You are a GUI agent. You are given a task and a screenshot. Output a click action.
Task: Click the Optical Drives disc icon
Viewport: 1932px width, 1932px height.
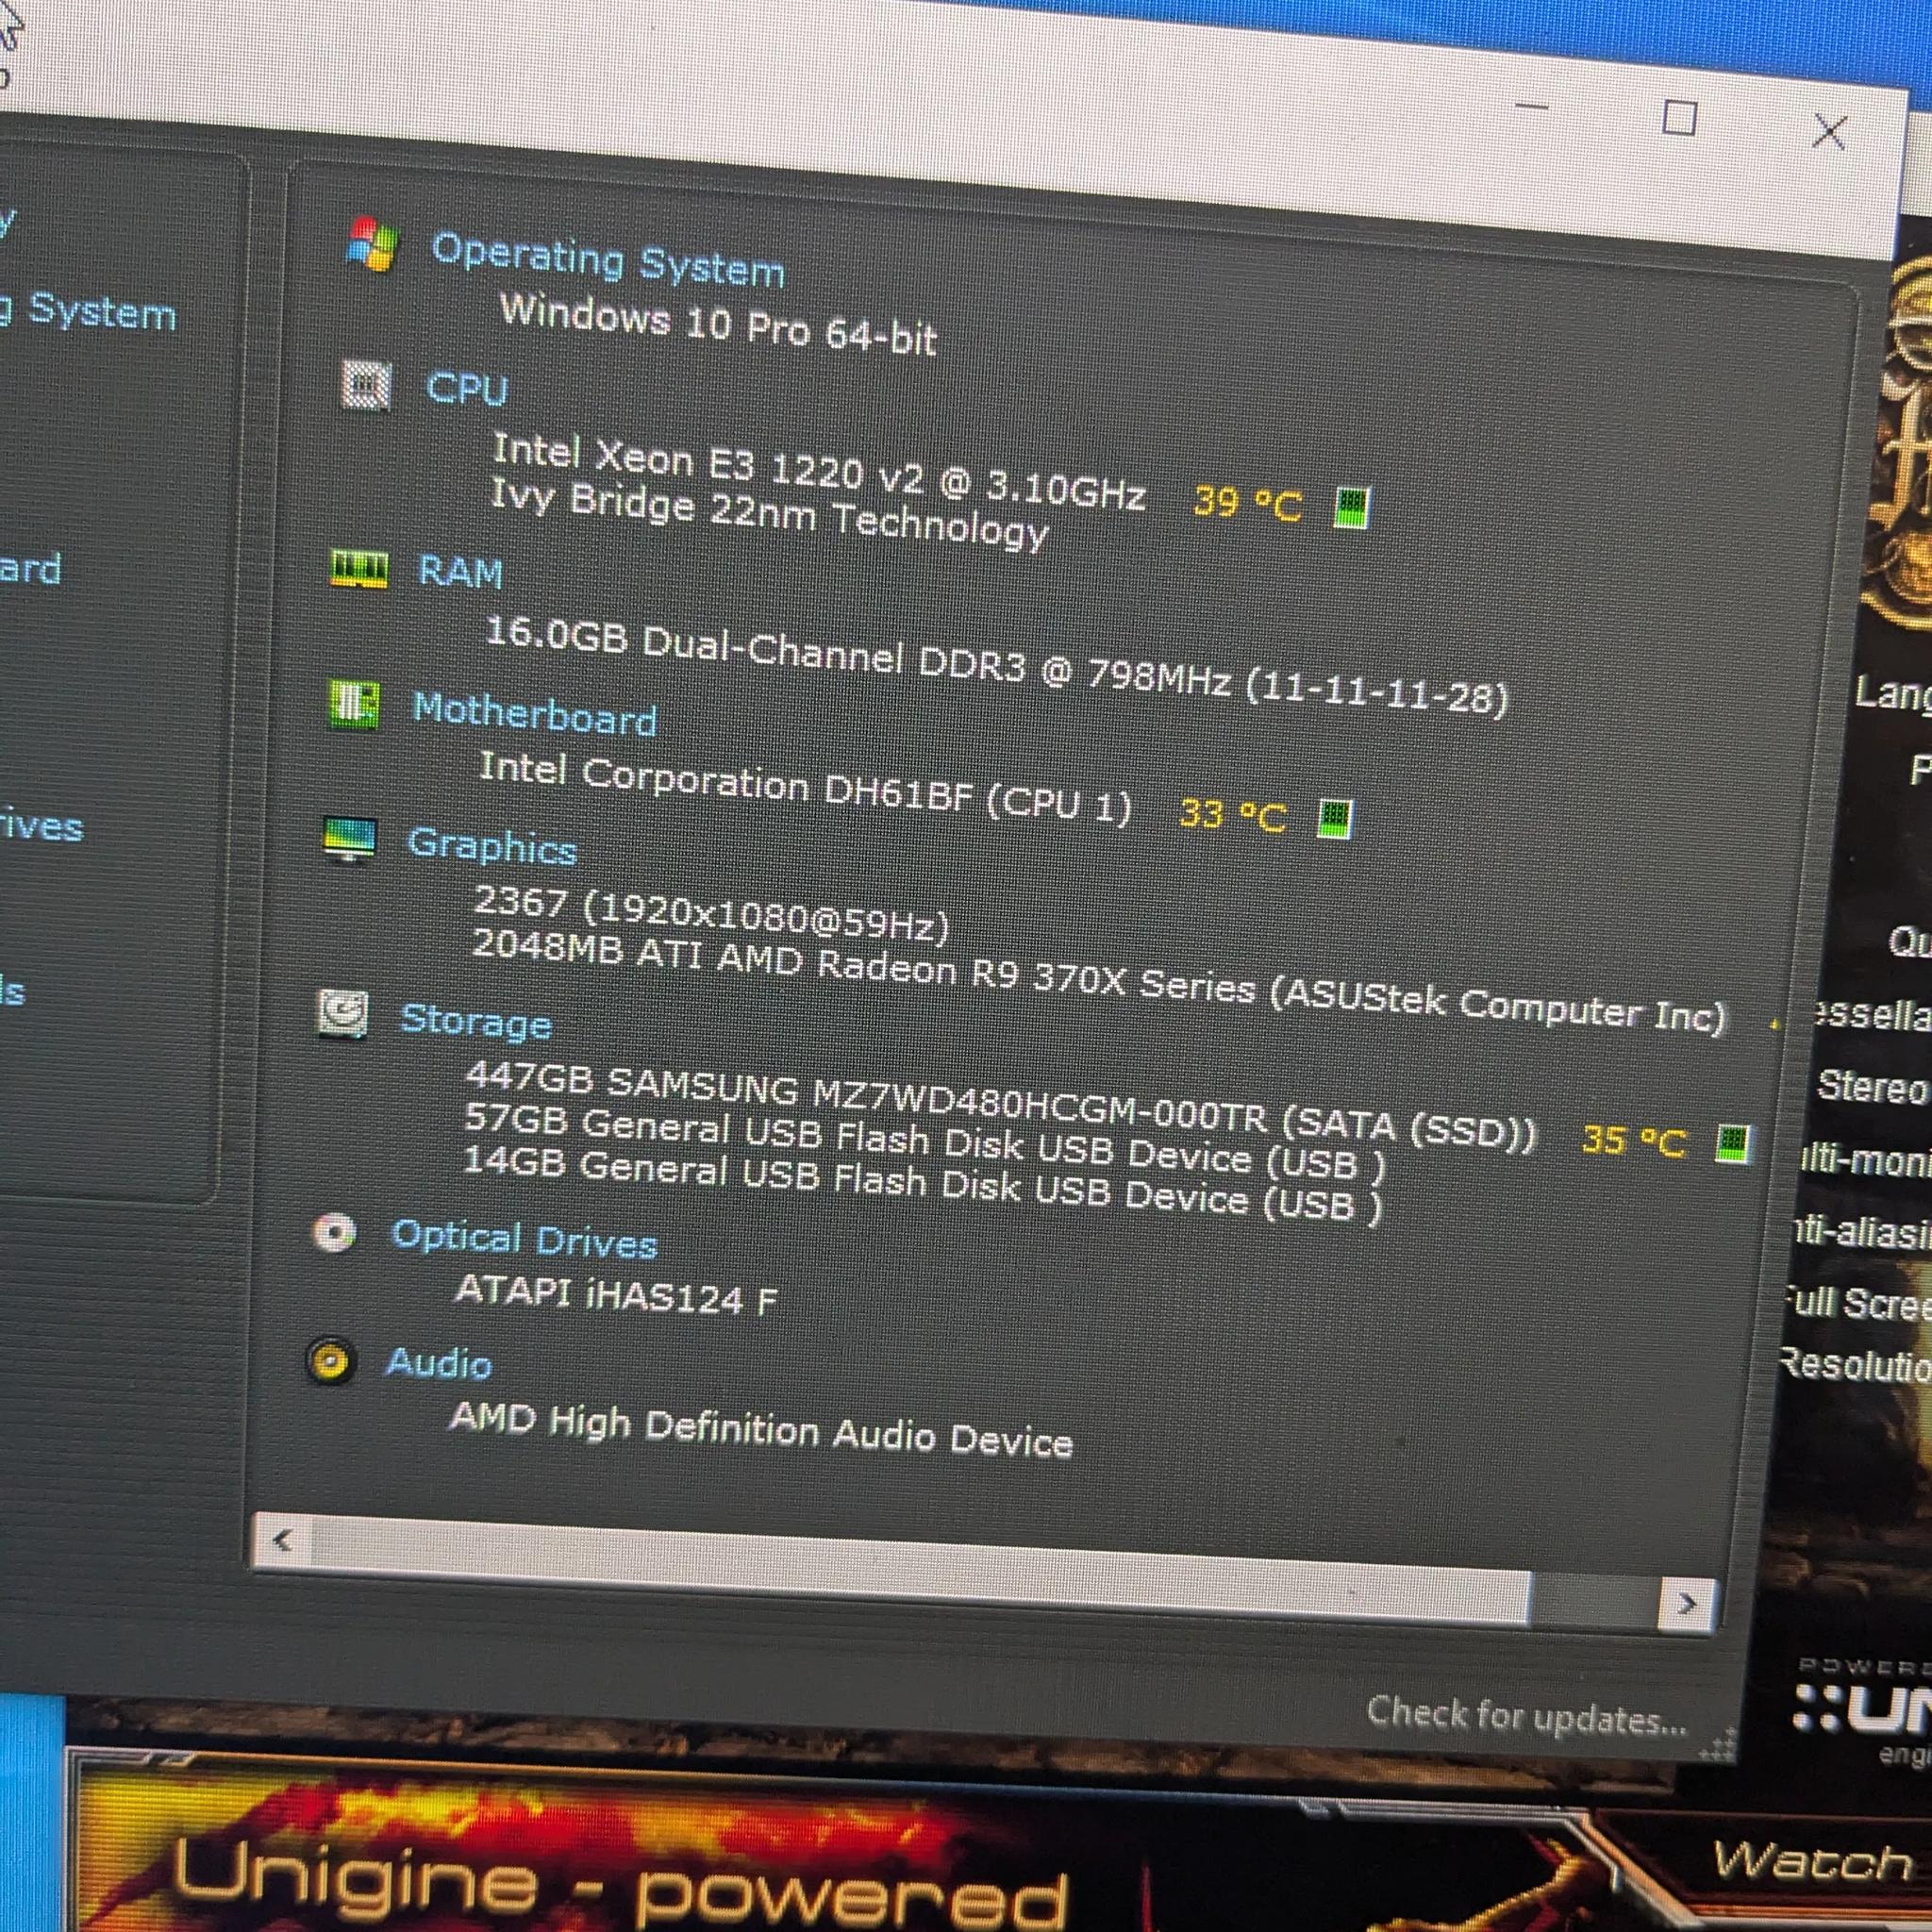tap(334, 1232)
